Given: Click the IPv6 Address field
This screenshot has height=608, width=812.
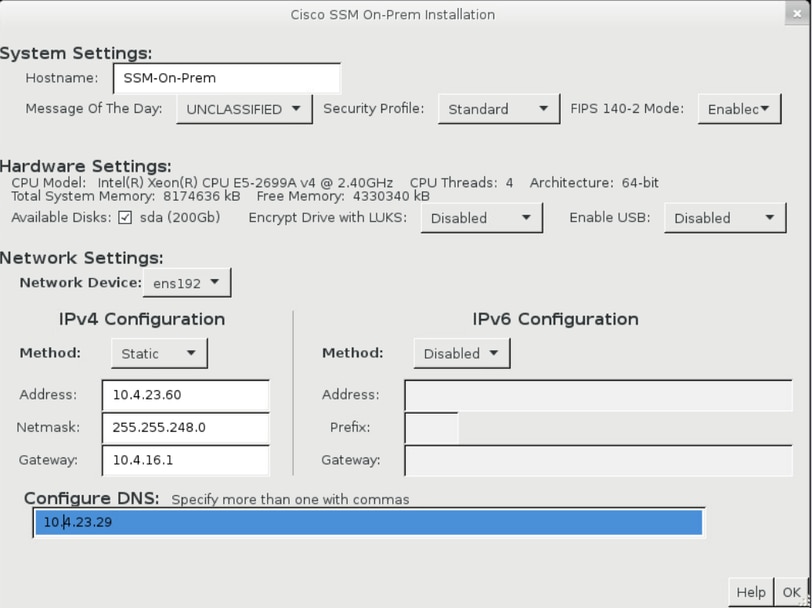Looking at the screenshot, I should [x=598, y=395].
